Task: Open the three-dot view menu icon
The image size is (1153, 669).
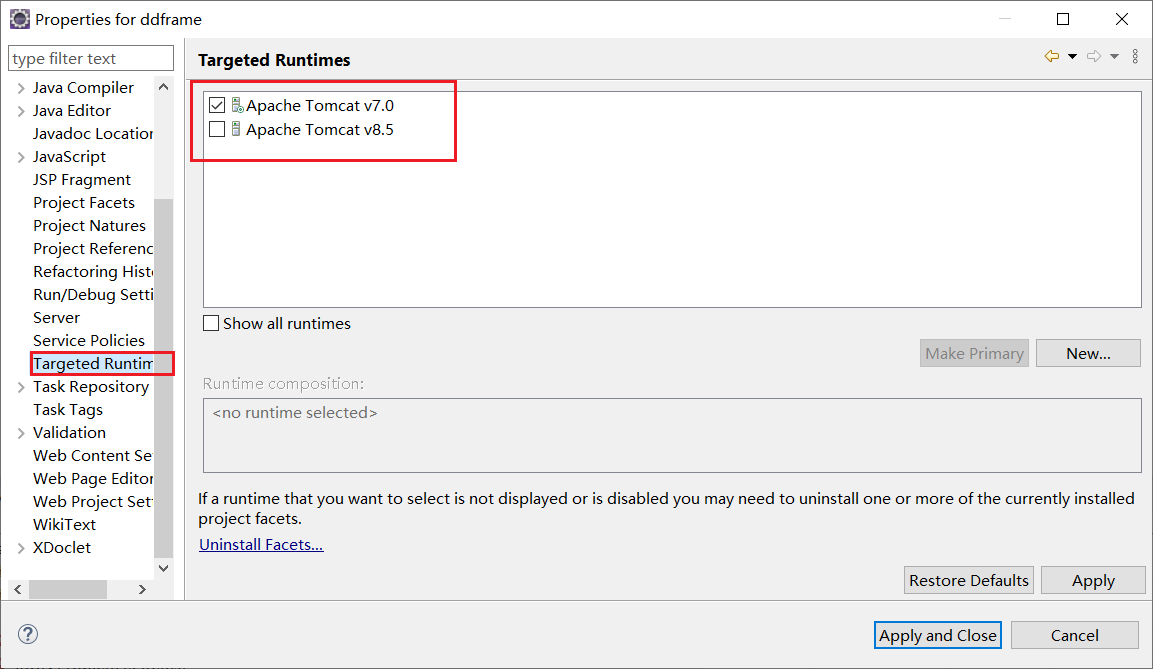Action: point(1135,57)
